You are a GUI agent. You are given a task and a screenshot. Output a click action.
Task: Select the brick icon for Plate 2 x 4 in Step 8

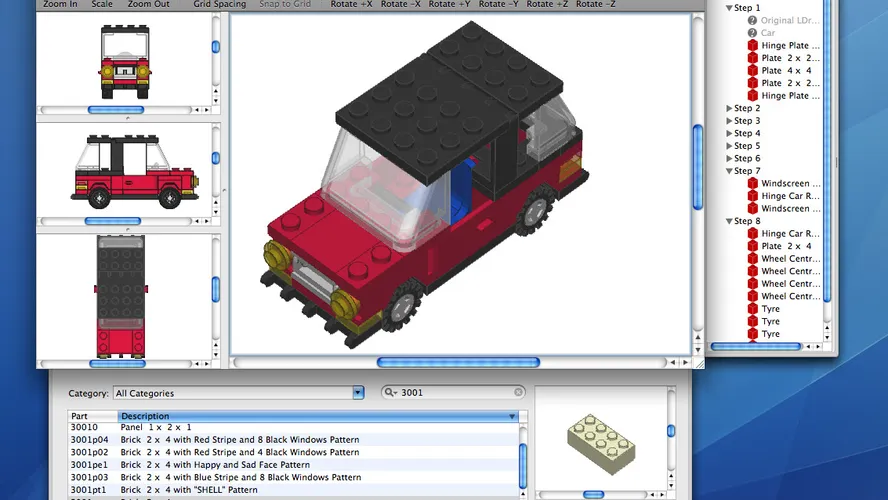[752, 246]
